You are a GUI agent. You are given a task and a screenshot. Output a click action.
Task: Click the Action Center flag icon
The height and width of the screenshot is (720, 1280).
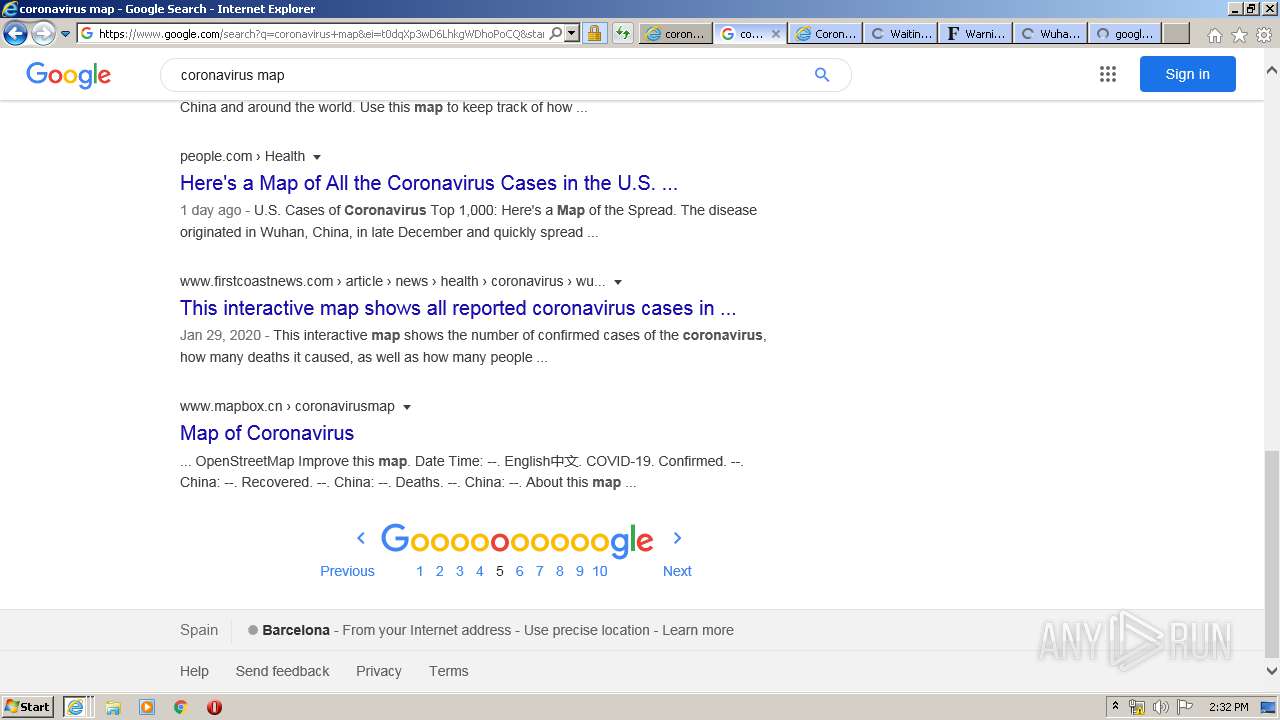pyautogui.click(x=1185, y=707)
